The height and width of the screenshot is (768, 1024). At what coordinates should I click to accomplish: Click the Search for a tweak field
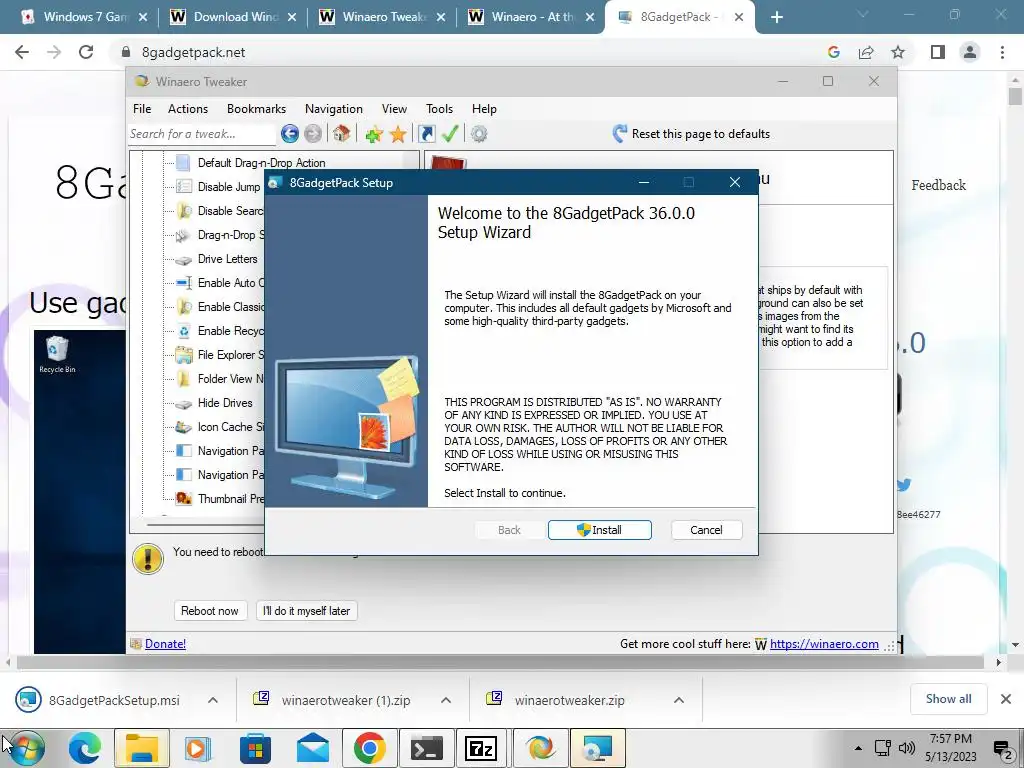[x=202, y=134]
